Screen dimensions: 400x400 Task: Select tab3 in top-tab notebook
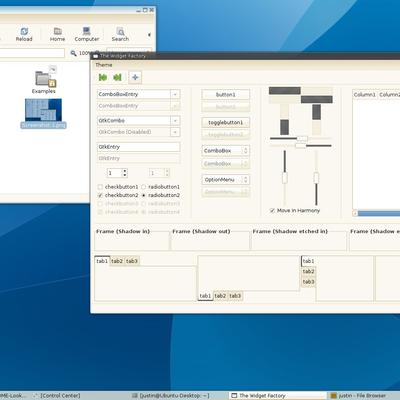click(132, 261)
